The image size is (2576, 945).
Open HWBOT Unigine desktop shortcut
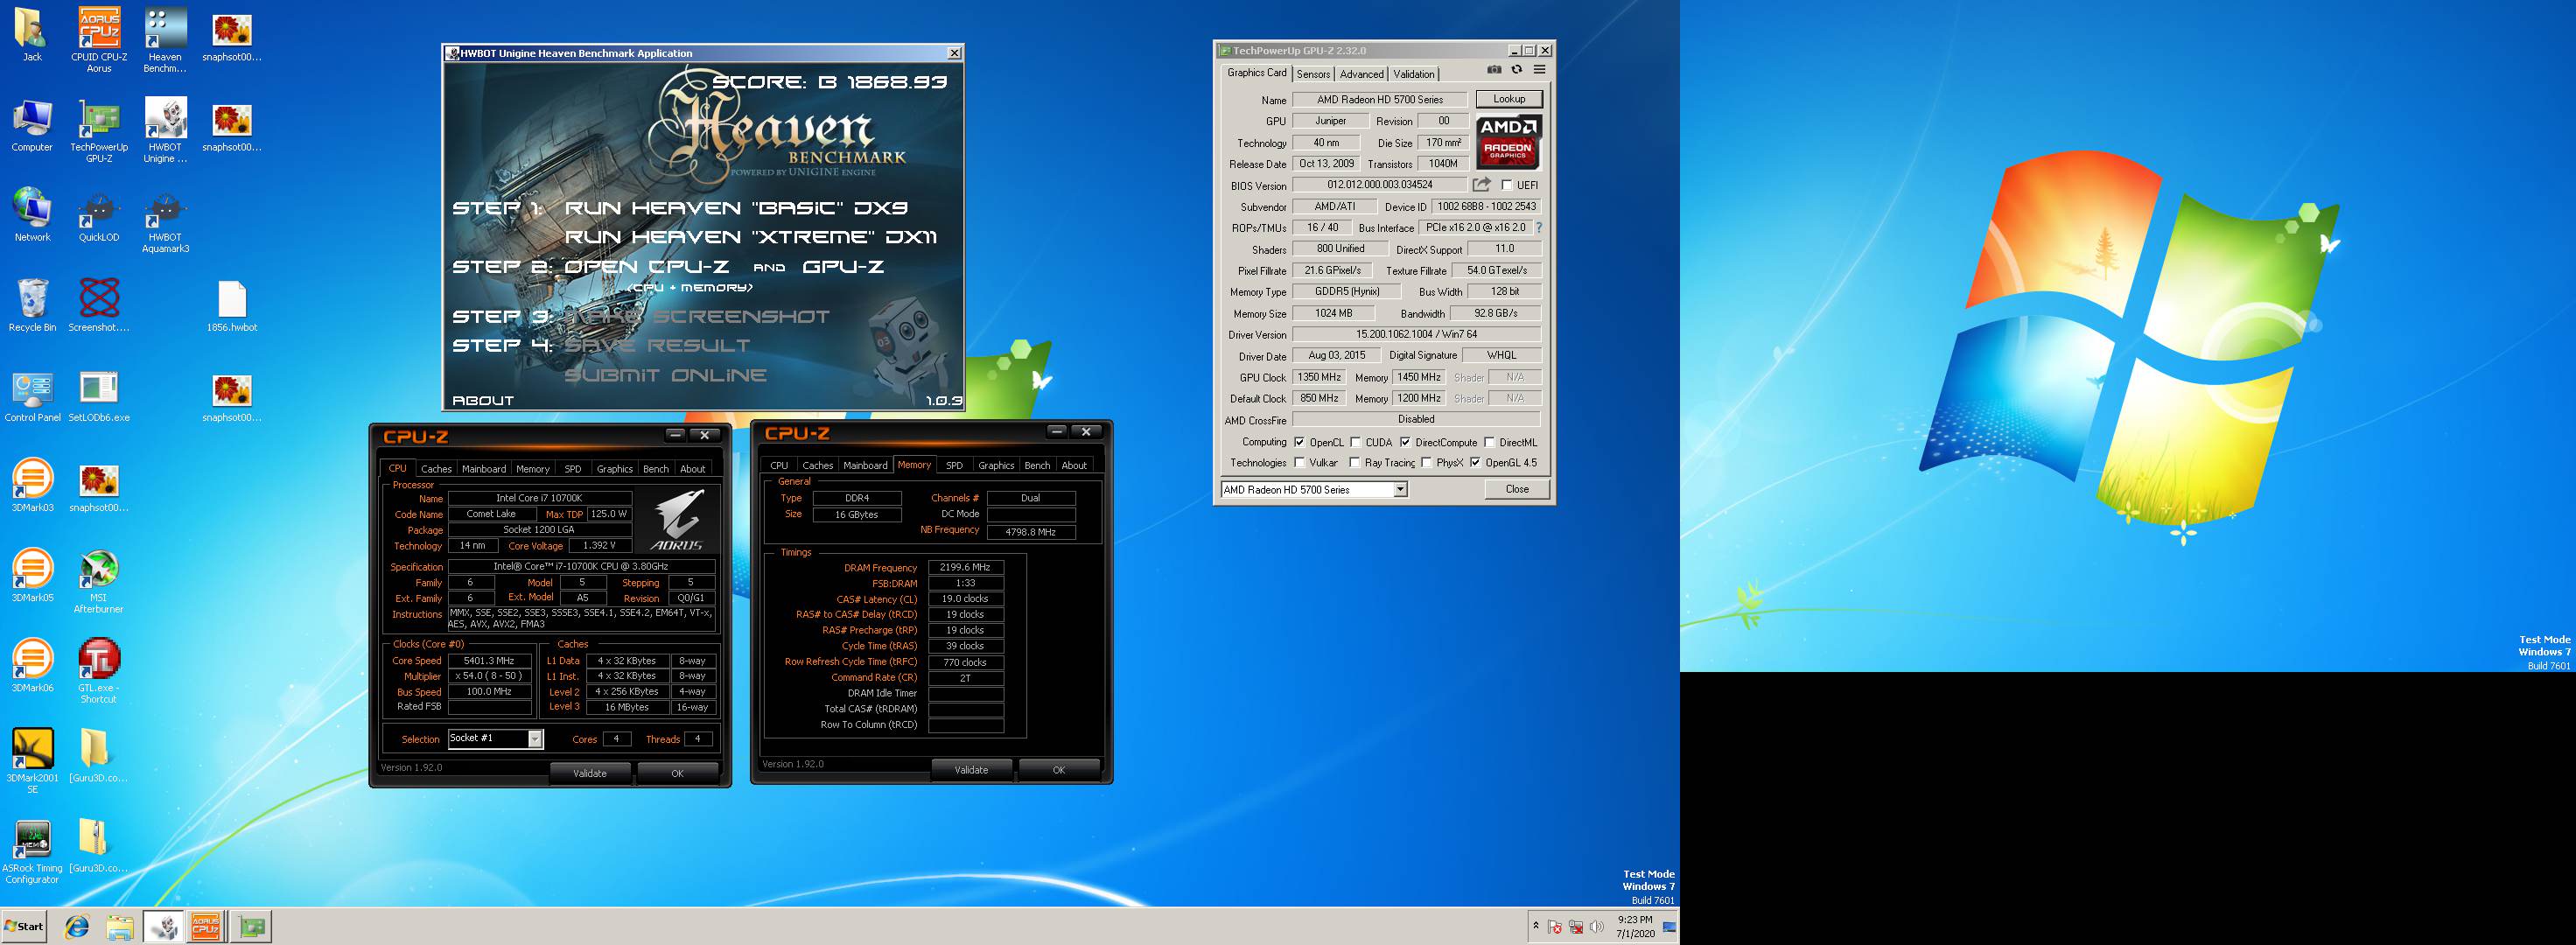[165, 131]
